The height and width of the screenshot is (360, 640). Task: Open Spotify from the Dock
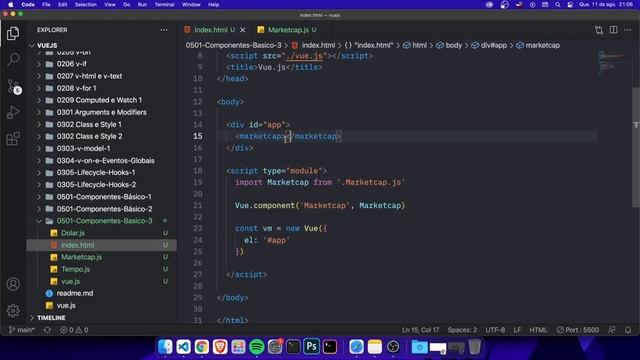[257, 347]
